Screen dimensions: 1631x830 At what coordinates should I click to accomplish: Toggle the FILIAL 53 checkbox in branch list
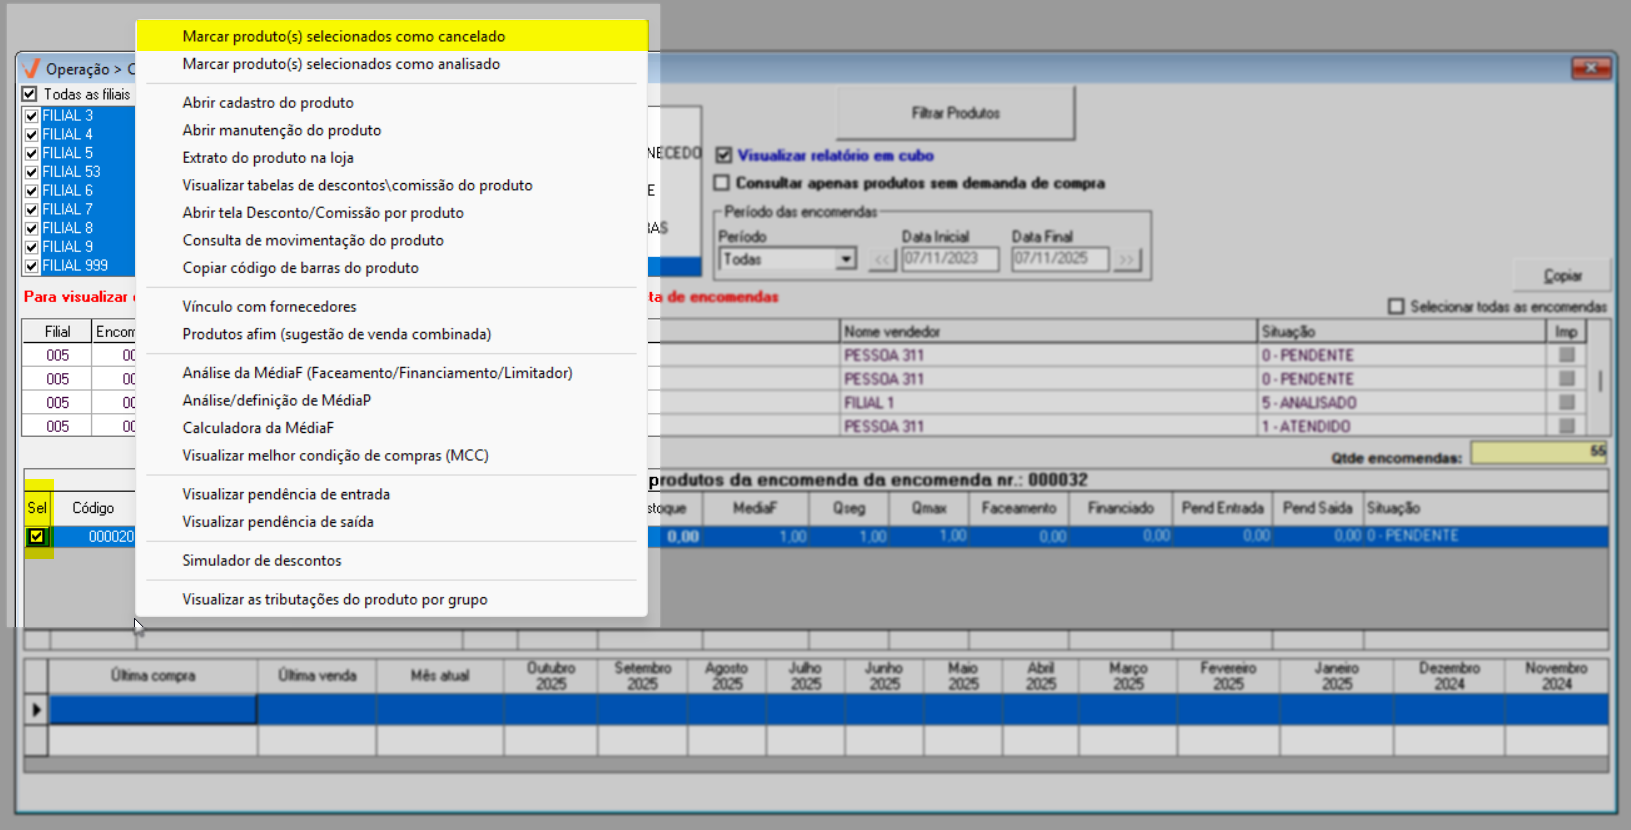[x=32, y=172]
